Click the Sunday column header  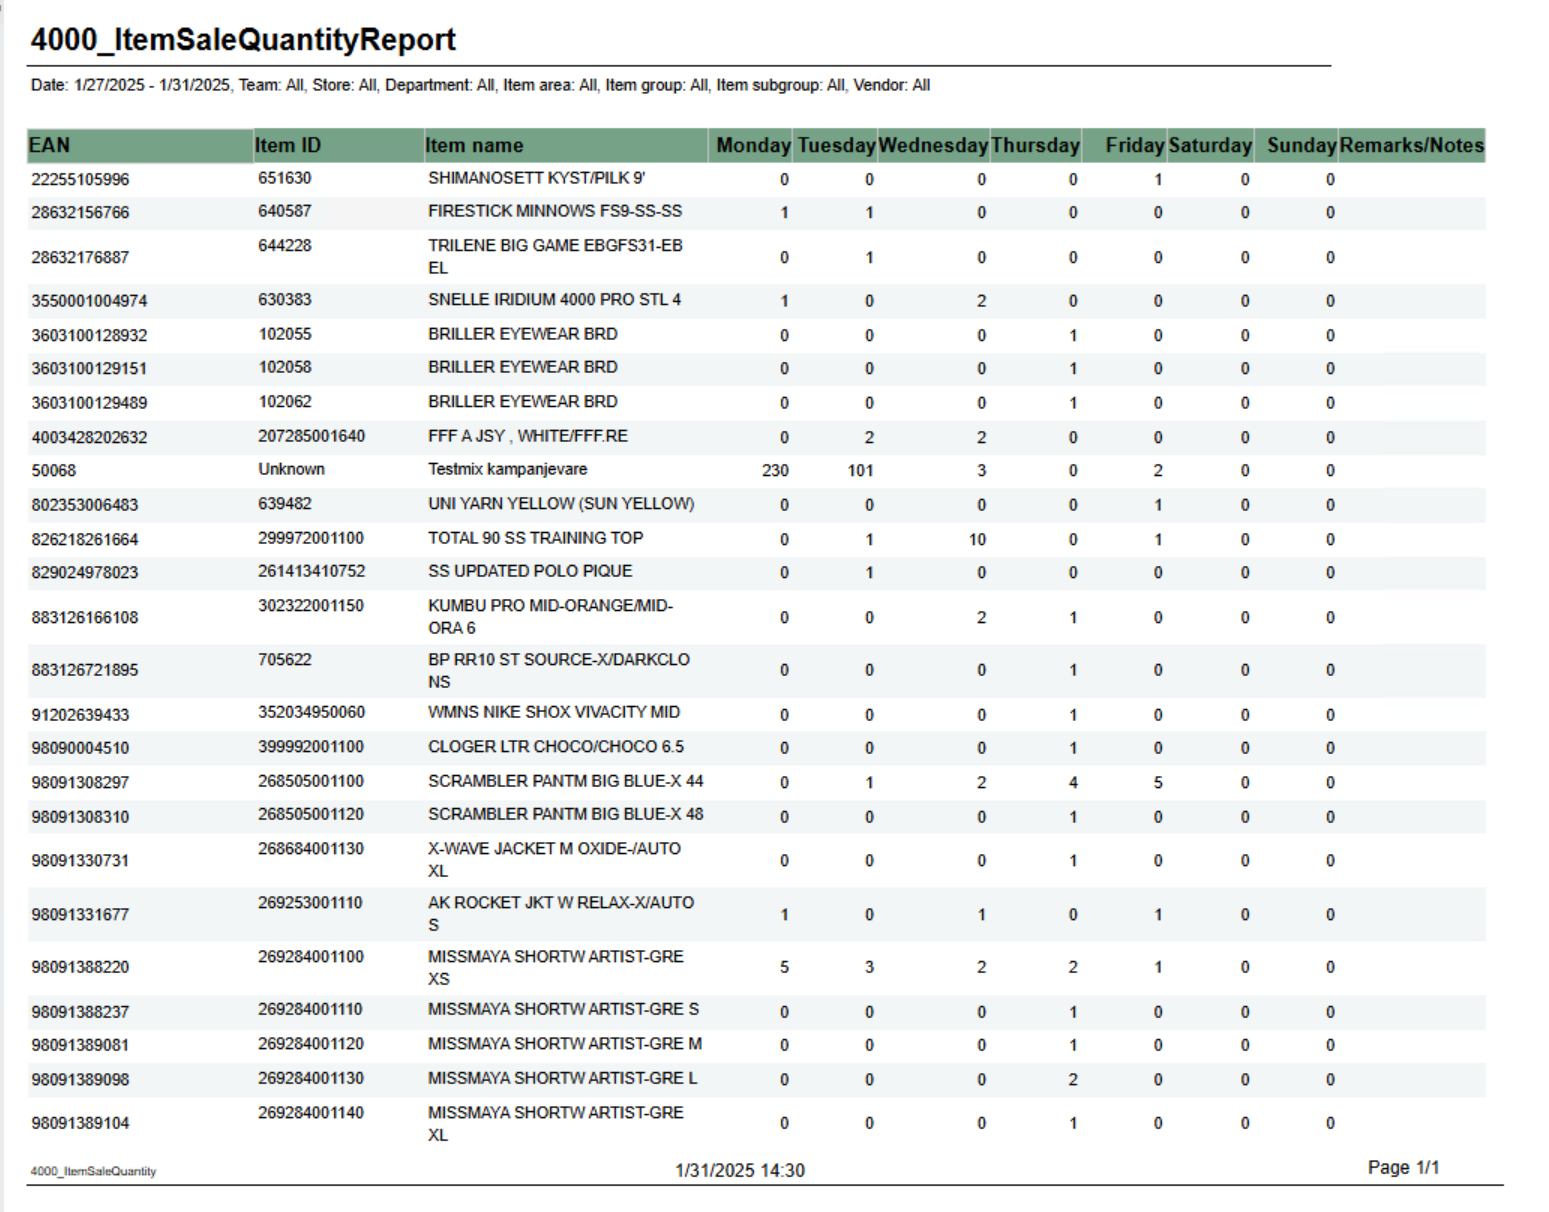point(1301,146)
